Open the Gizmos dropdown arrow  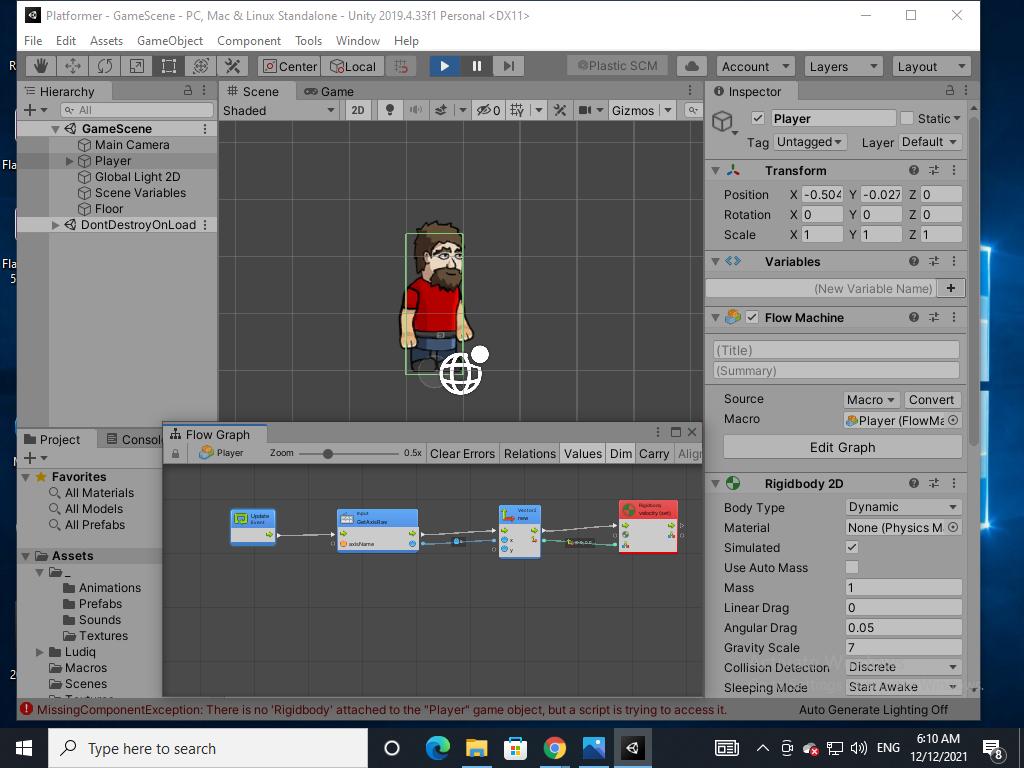pyautogui.click(x=668, y=110)
